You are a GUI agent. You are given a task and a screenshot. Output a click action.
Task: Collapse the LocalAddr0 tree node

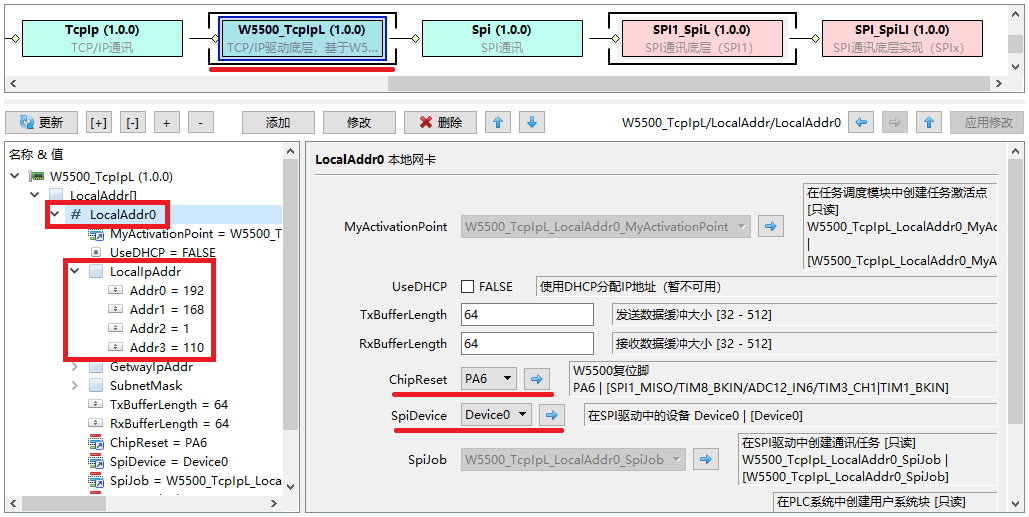(55, 215)
